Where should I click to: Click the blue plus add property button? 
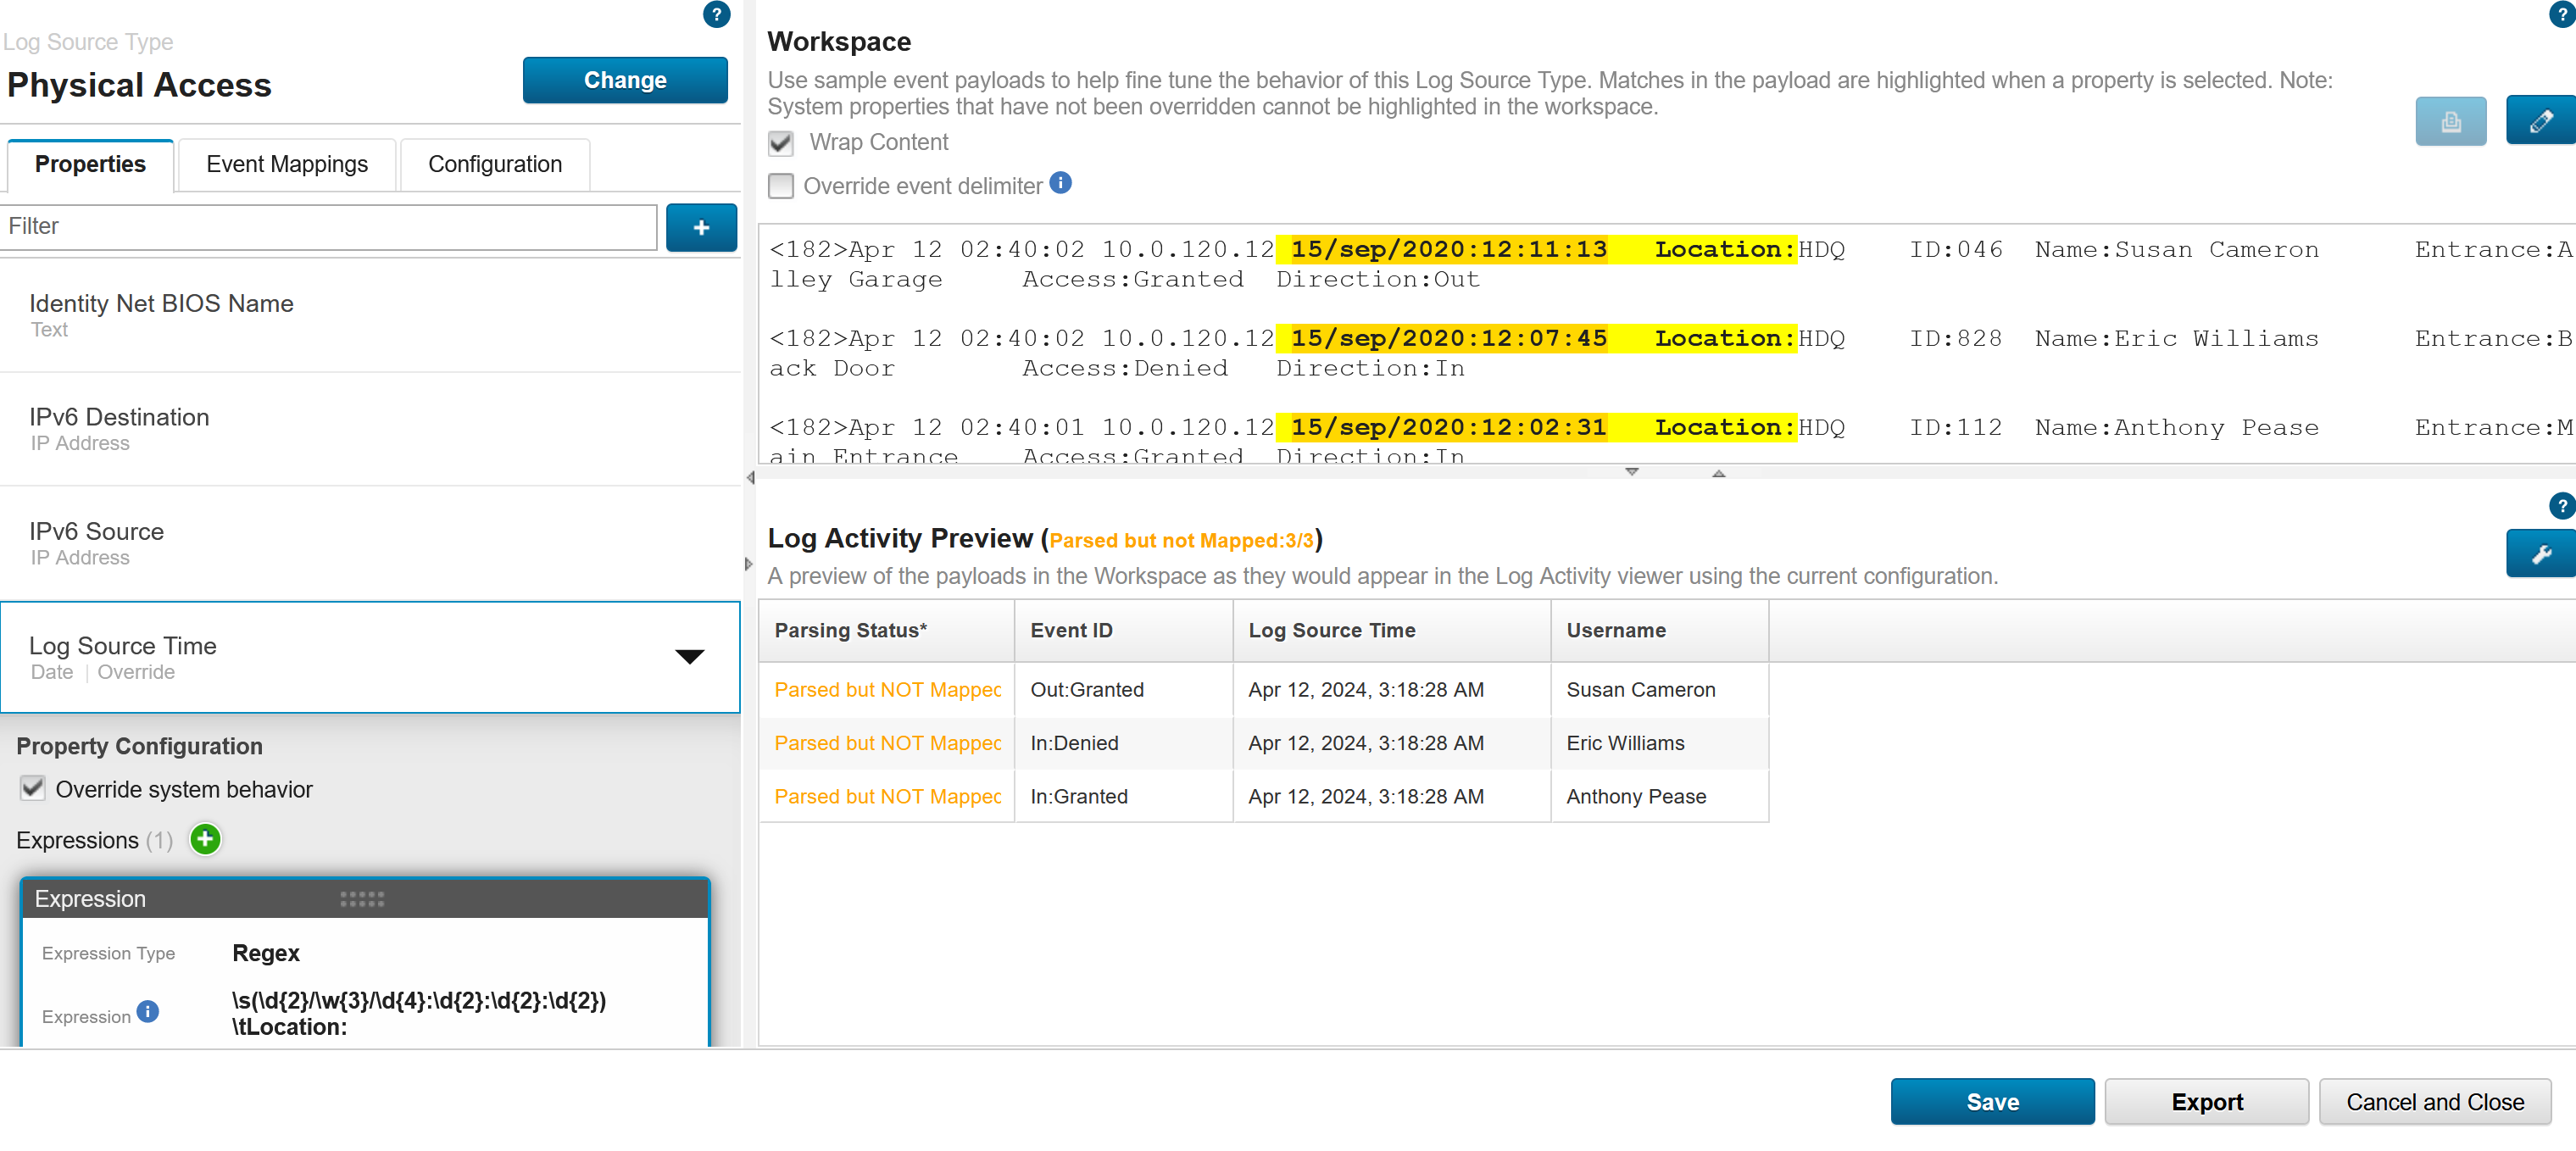click(x=701, y=227)
